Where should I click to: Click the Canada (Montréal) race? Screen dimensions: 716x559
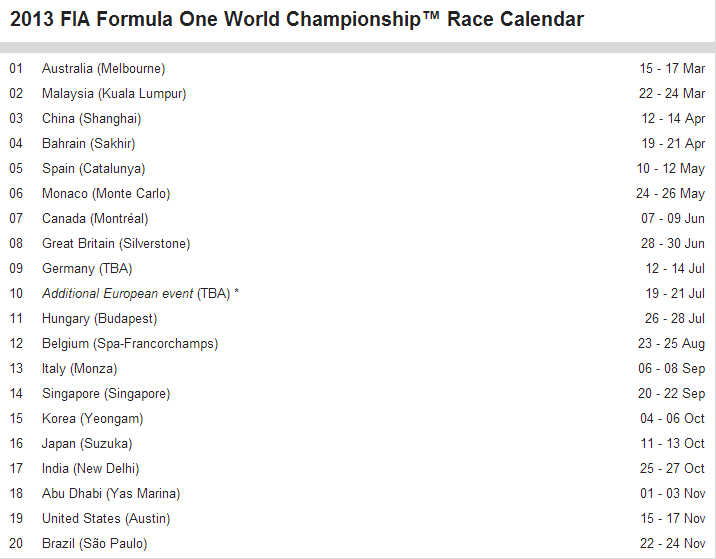coord(95,219)
